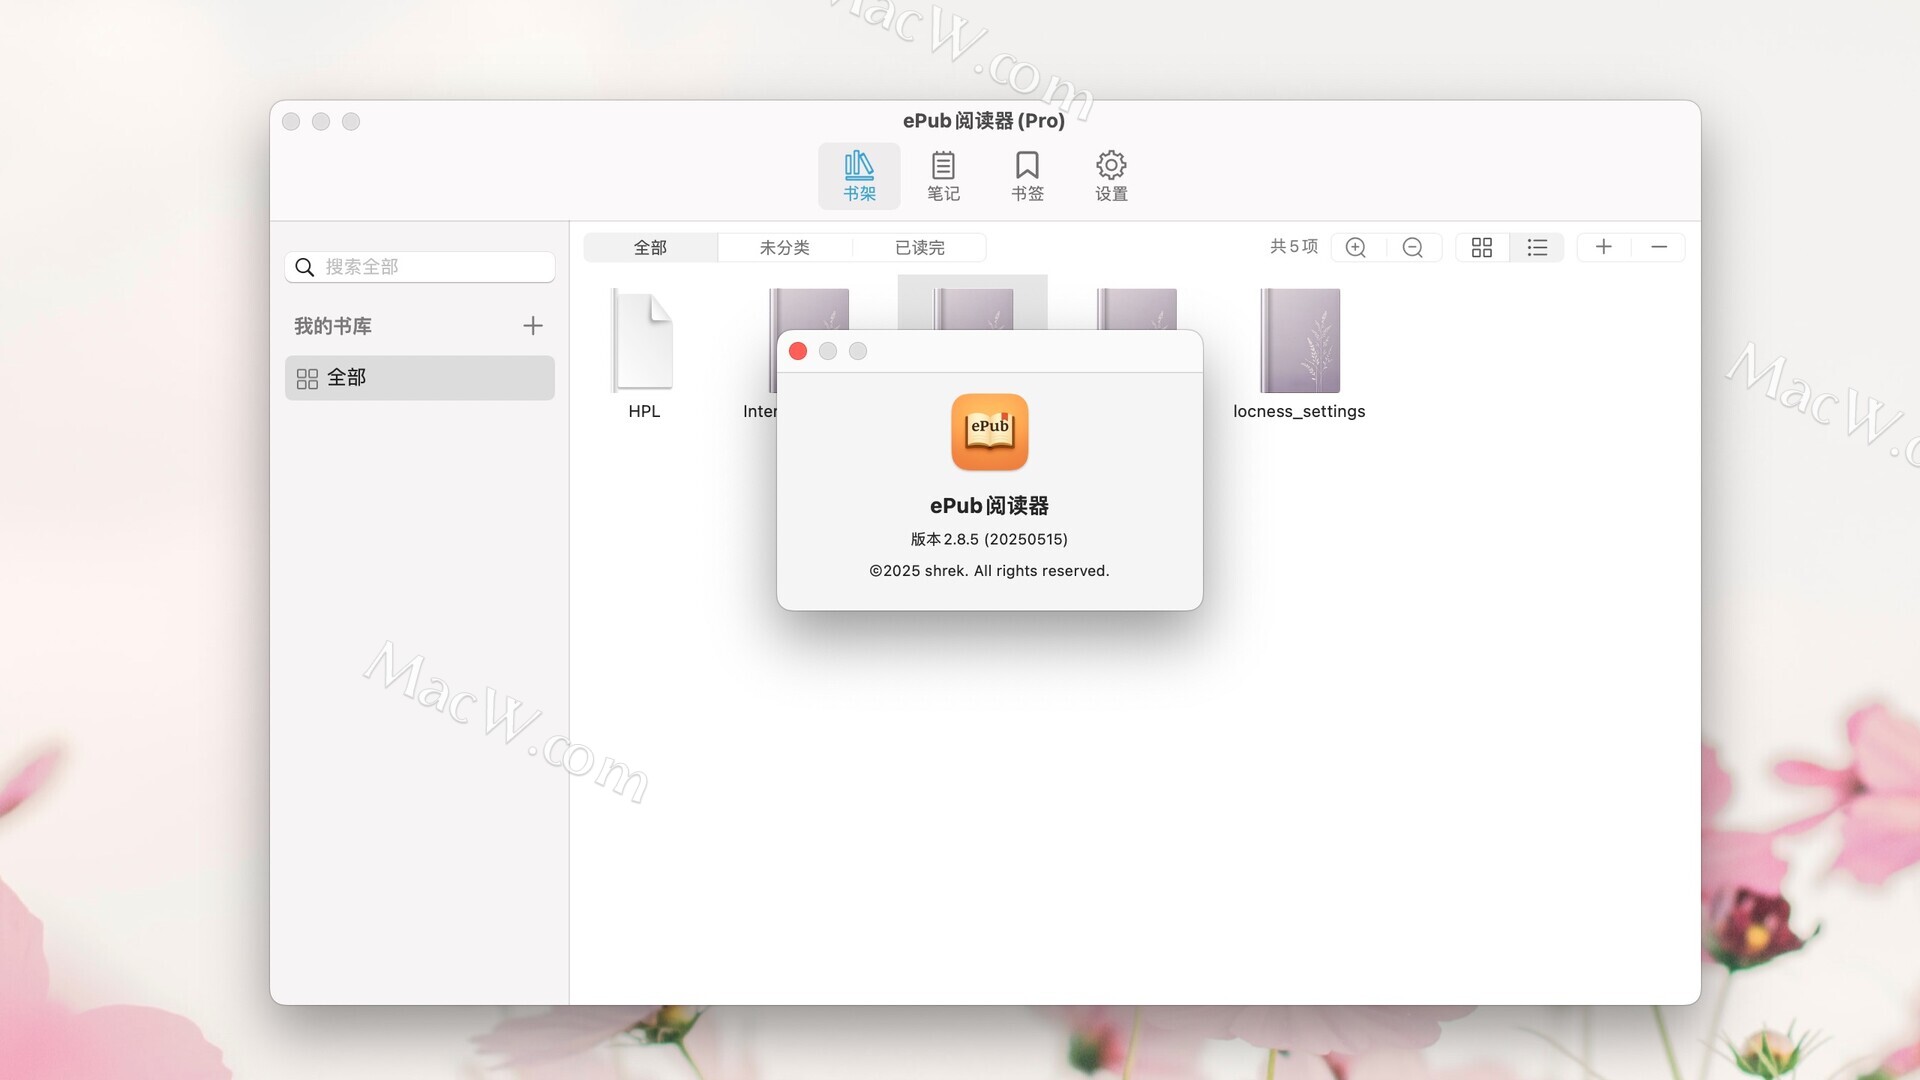The image size is (1920, 1080).
Task: Switch to list view layout
Action: [1537, 247]
